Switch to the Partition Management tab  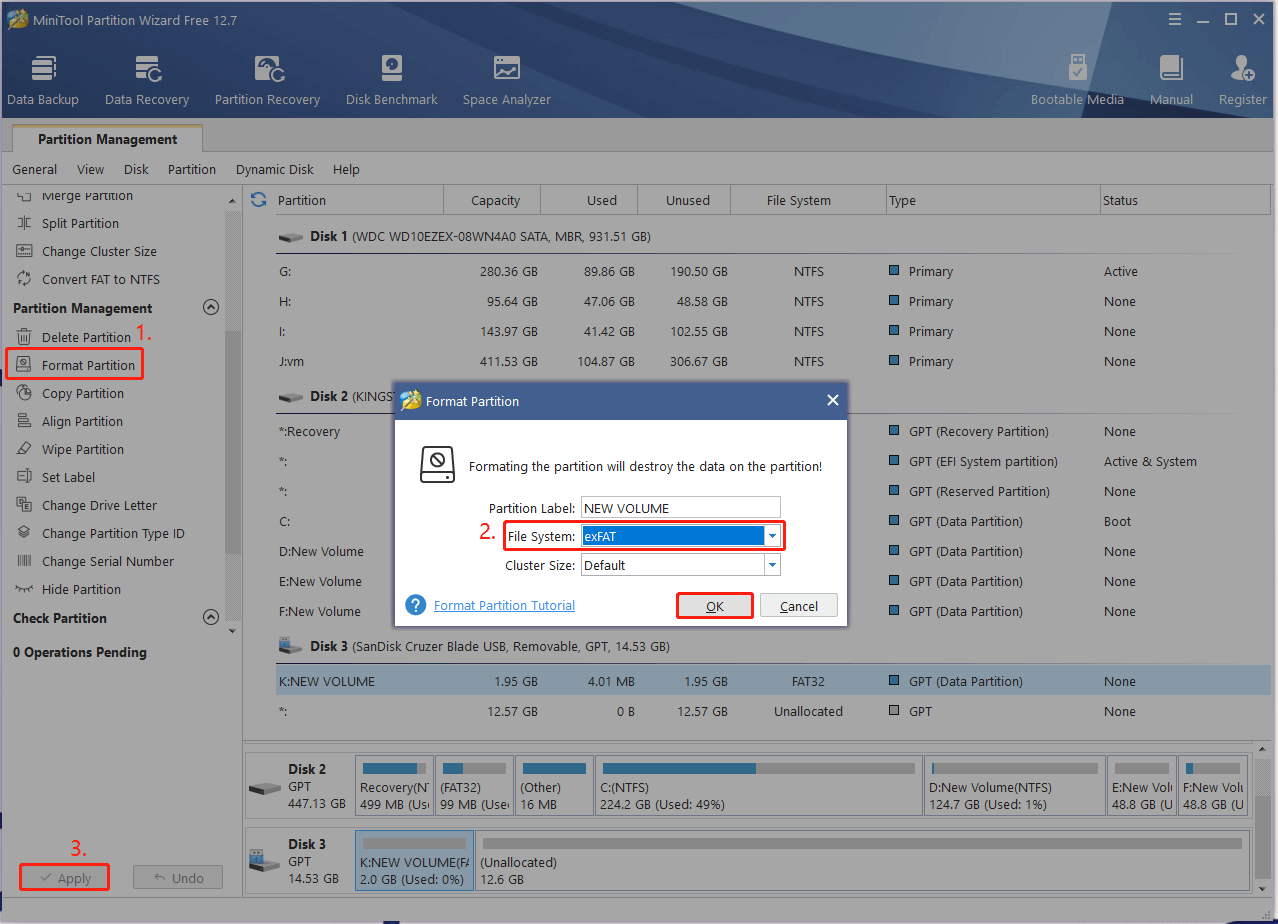tap(107, 139)
